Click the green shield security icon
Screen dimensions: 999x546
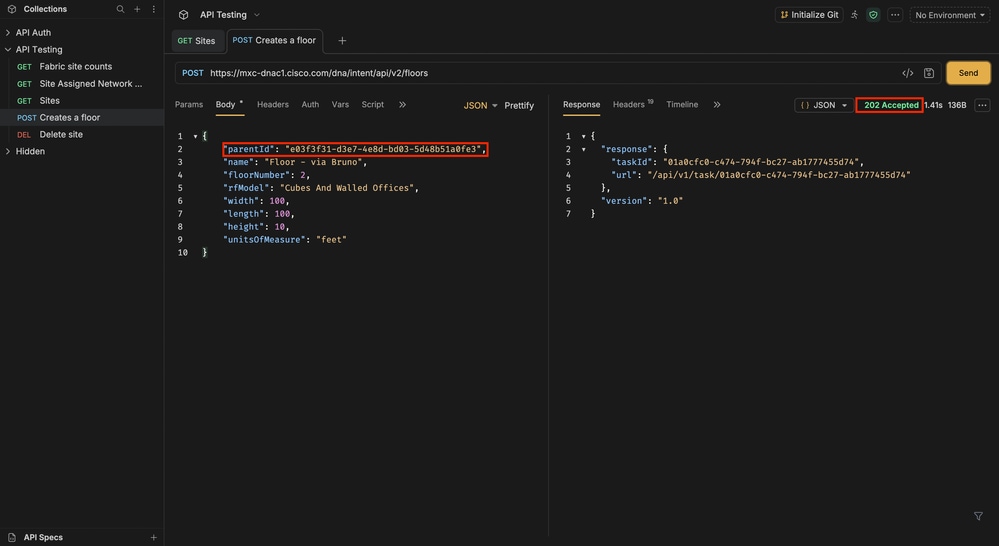click(x=873, y=15)
